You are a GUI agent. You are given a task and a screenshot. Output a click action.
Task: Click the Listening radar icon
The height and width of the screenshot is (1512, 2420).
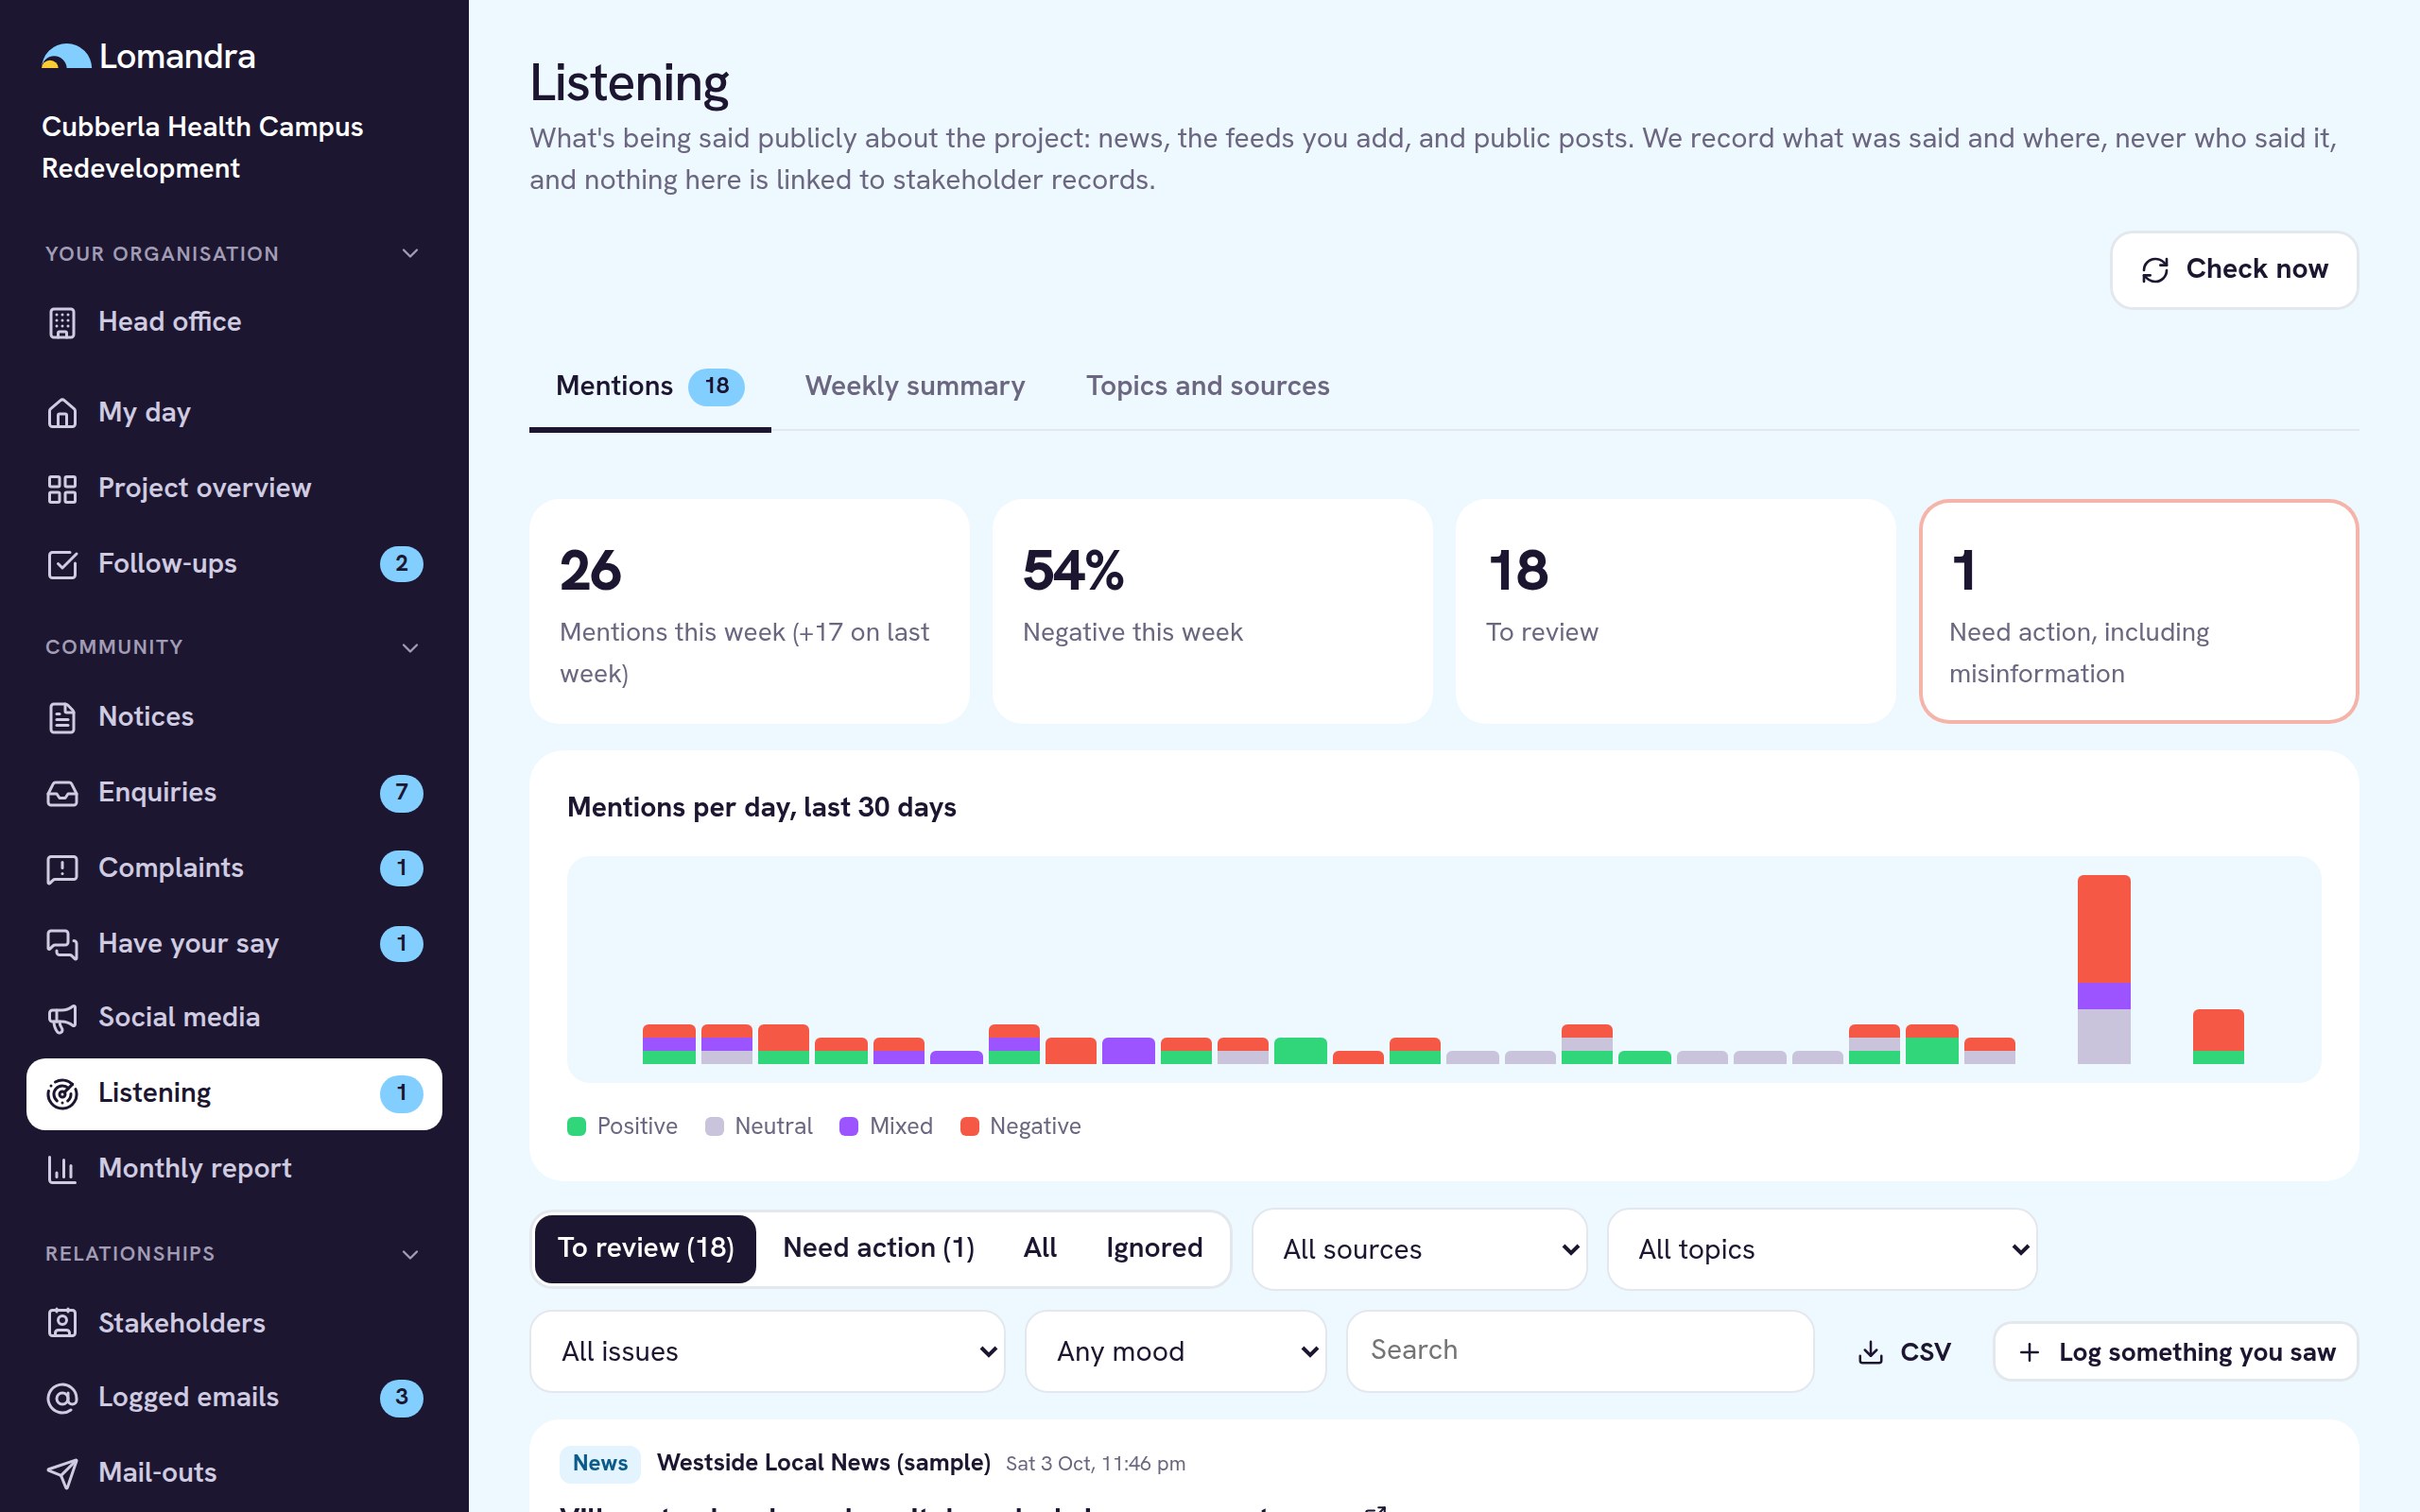[x=62, y=1095]
